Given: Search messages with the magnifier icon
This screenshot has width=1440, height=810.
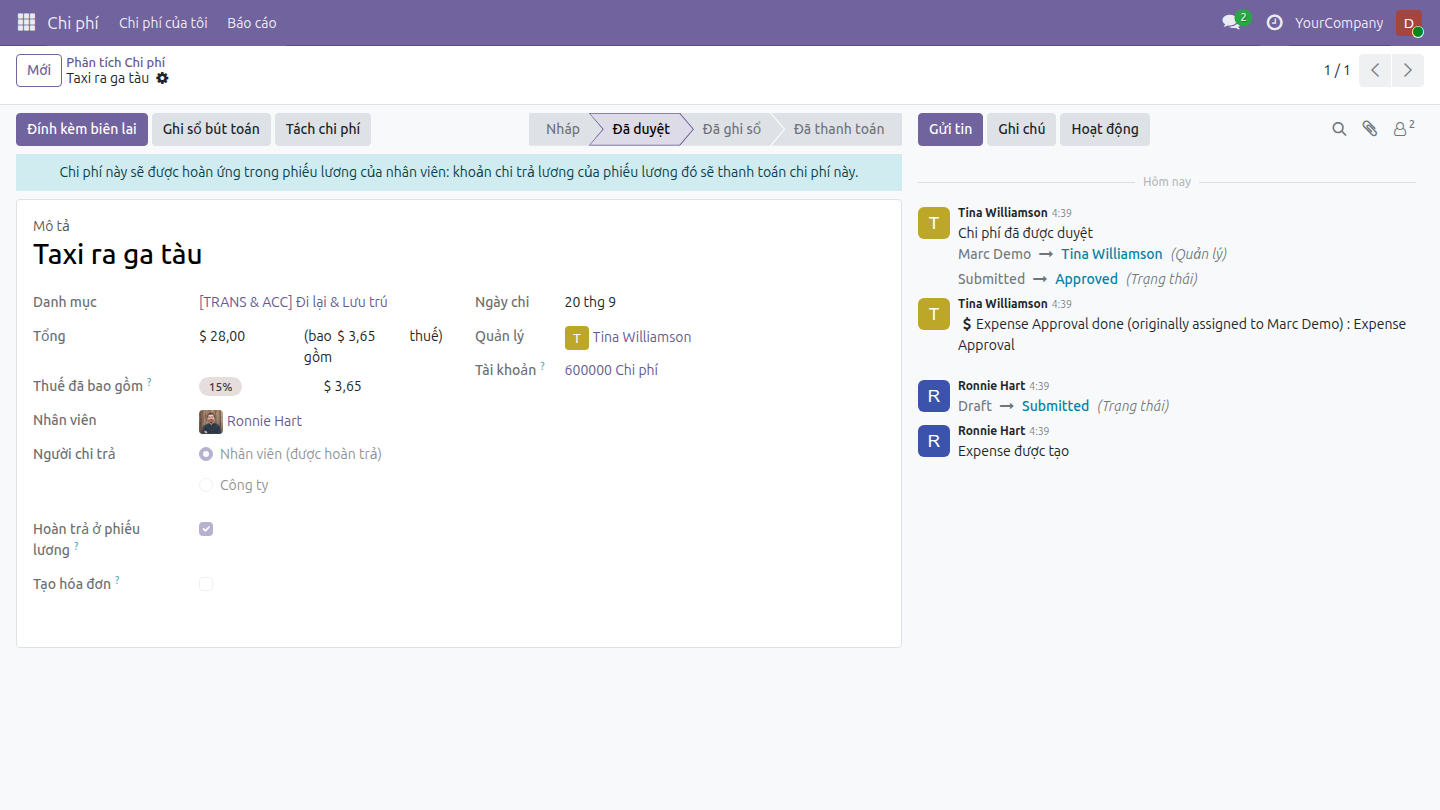Looking at the screenshot, I should coord(1339,129).
